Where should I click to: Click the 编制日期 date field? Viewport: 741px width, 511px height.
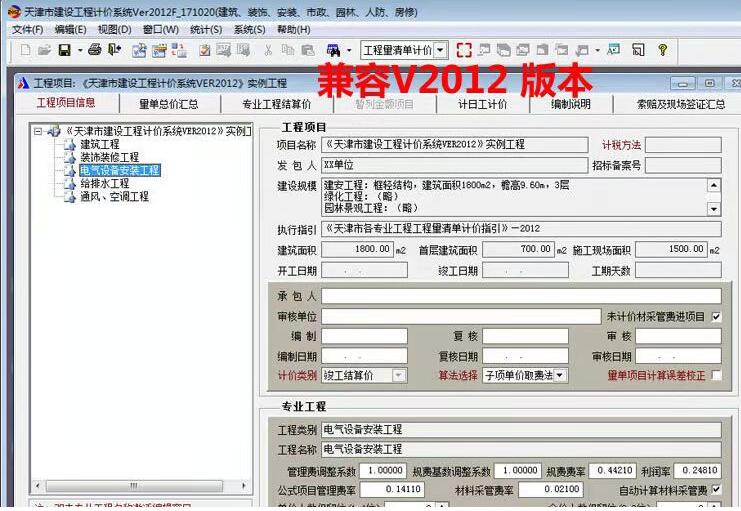[364, 356]
